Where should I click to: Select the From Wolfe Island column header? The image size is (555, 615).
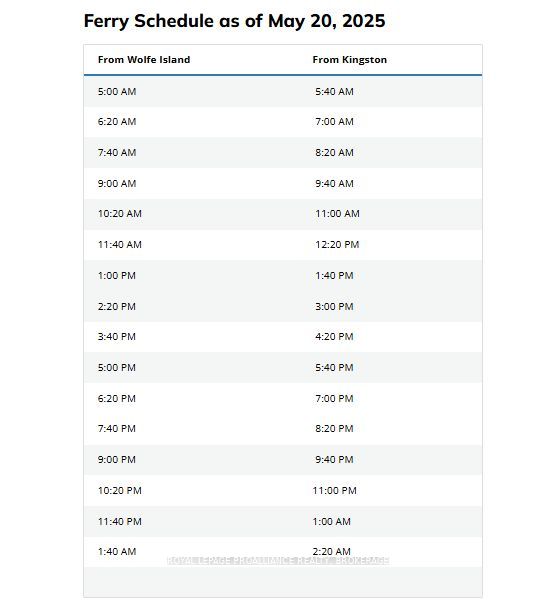(x=144, y=60)
